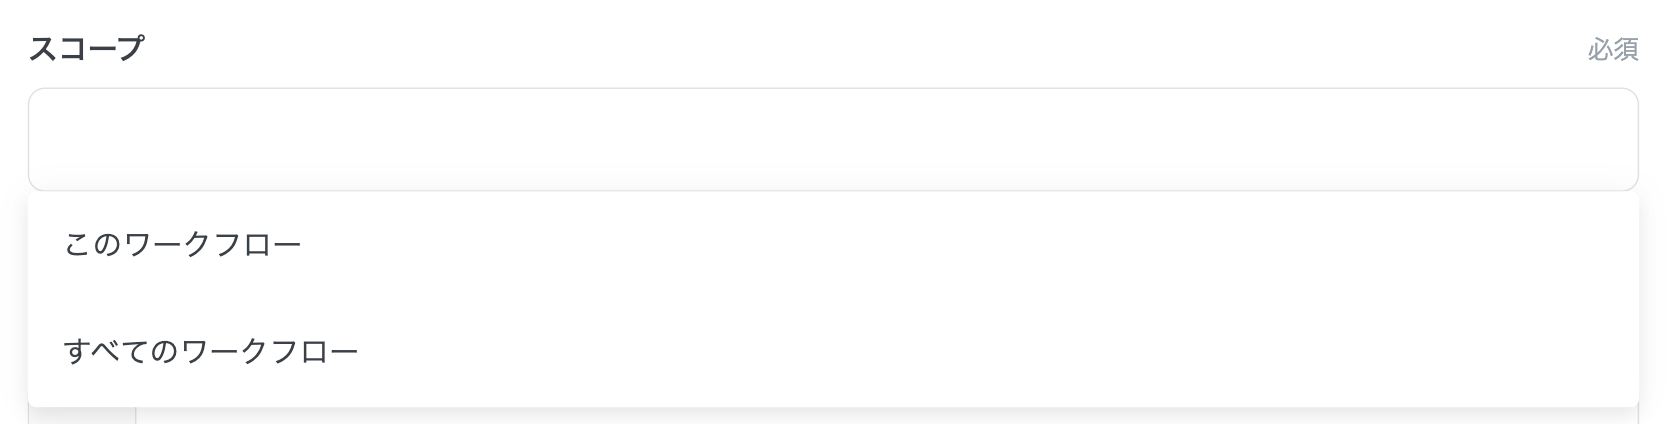Choose すべてのワークフロー from the list
Viewport: 1666px width, 424px height.
(x=211, y=352)
